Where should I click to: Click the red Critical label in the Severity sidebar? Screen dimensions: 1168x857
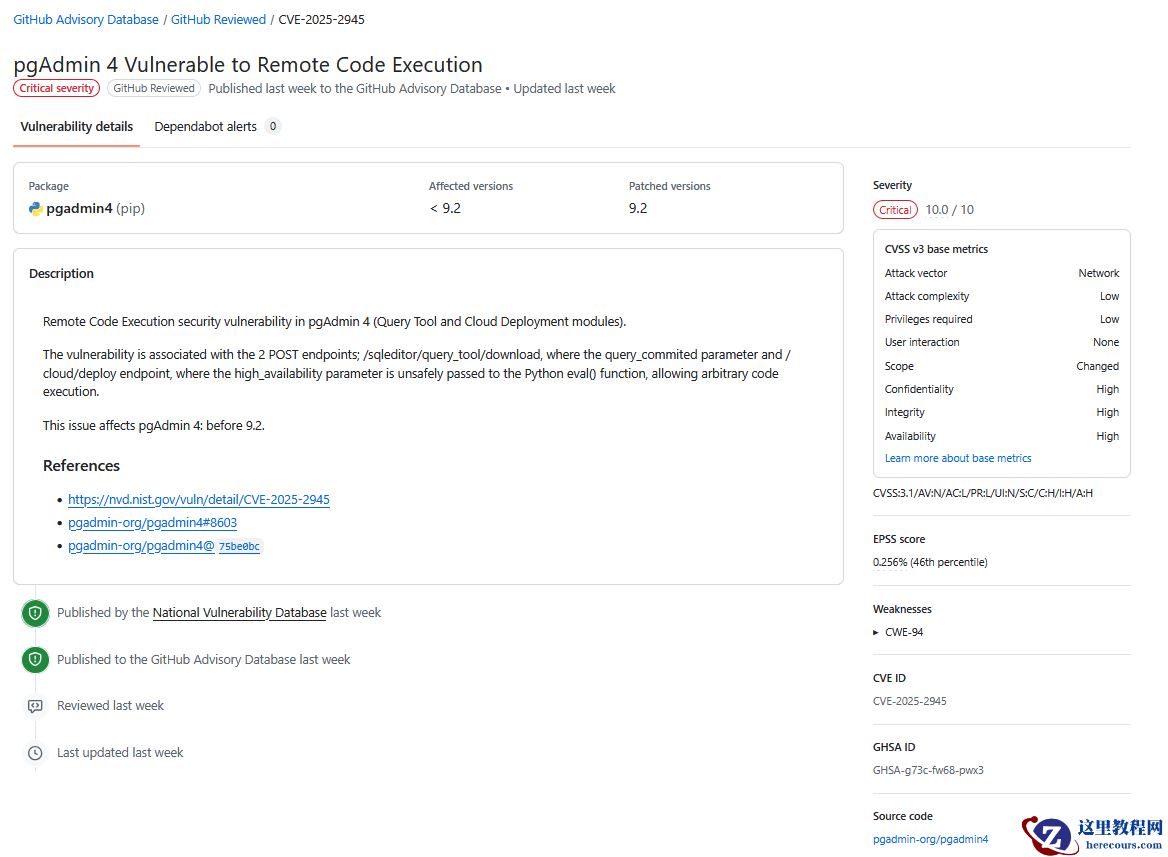895,210
